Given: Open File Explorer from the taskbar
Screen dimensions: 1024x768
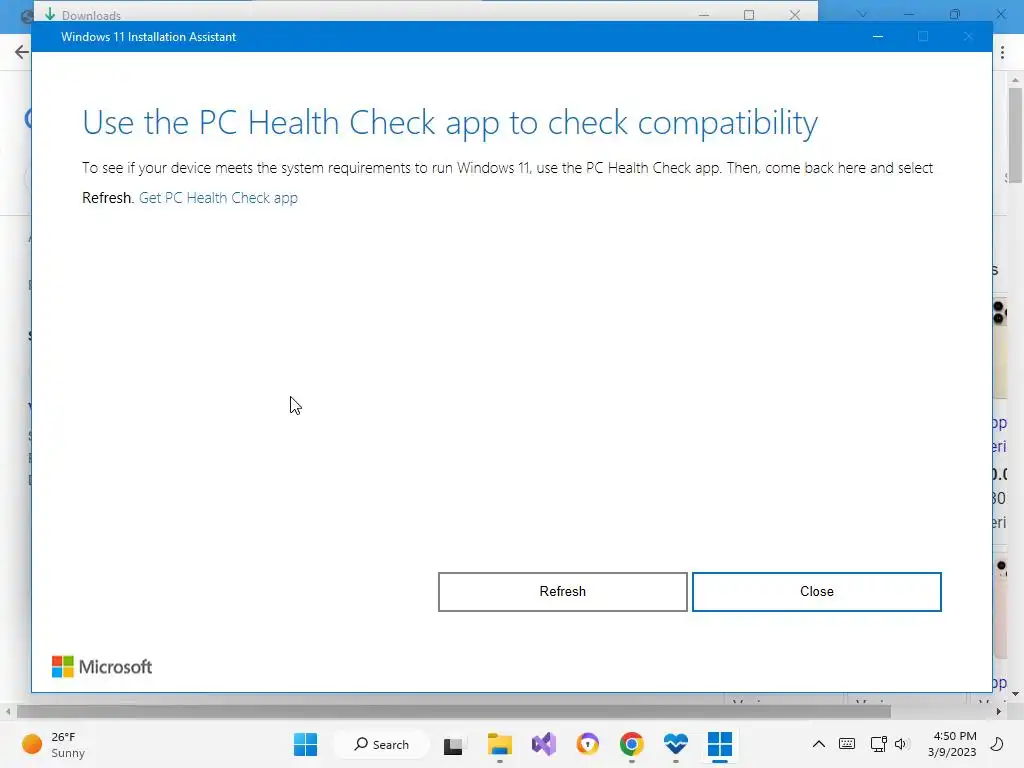Looking at the screenshot, I should [500, 744].
